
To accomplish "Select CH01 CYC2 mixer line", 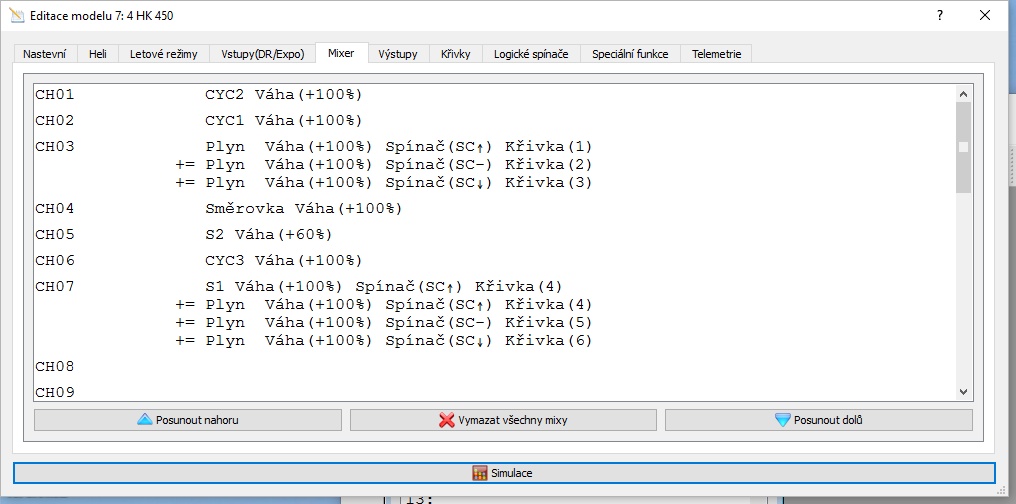I will [283, 95].
